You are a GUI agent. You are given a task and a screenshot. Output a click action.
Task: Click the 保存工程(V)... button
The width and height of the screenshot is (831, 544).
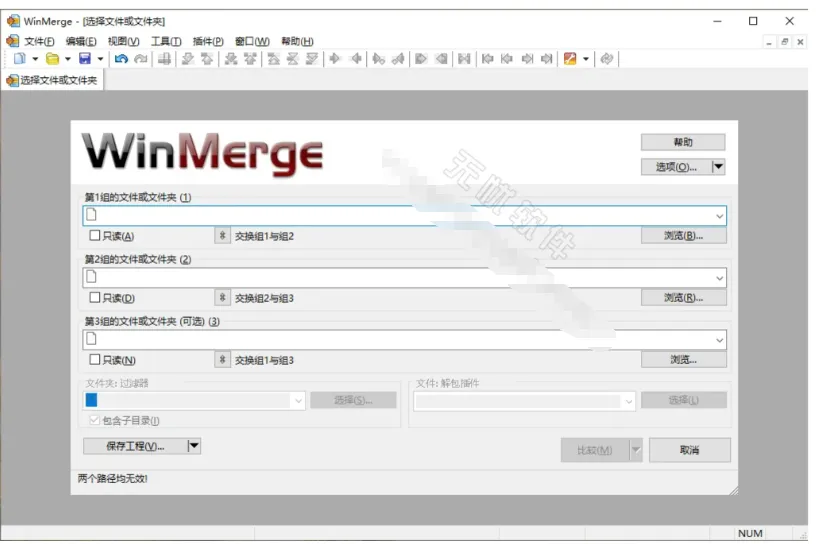tap(135, 446)
